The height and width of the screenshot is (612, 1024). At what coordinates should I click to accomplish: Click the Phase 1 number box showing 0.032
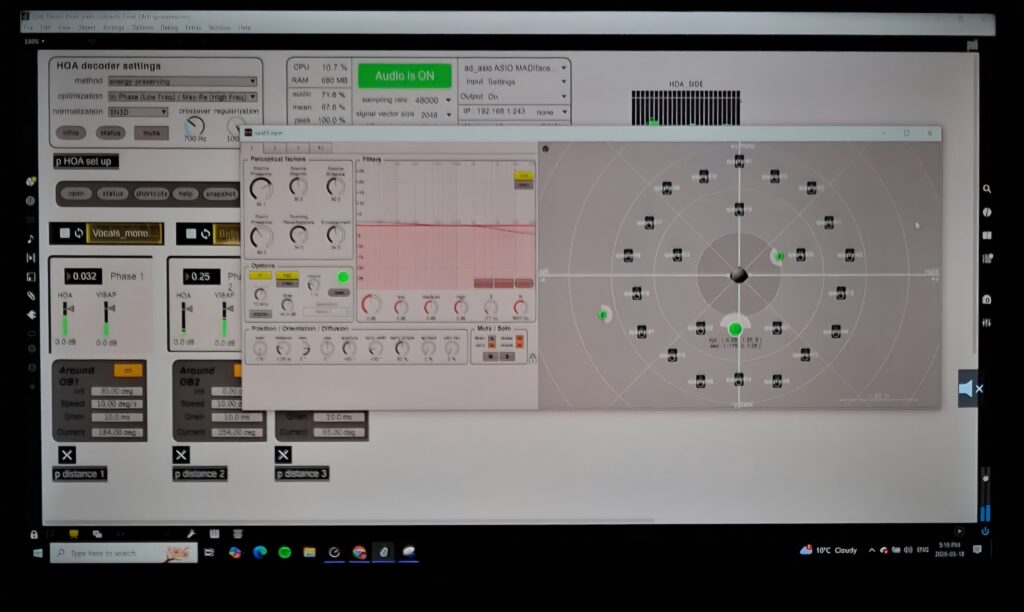[86, 276]
